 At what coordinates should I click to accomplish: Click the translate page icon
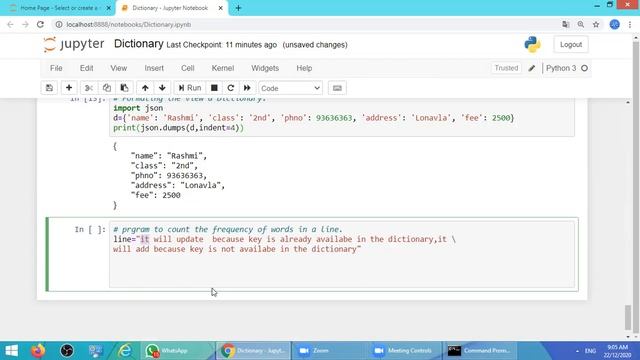click(566, 24)
